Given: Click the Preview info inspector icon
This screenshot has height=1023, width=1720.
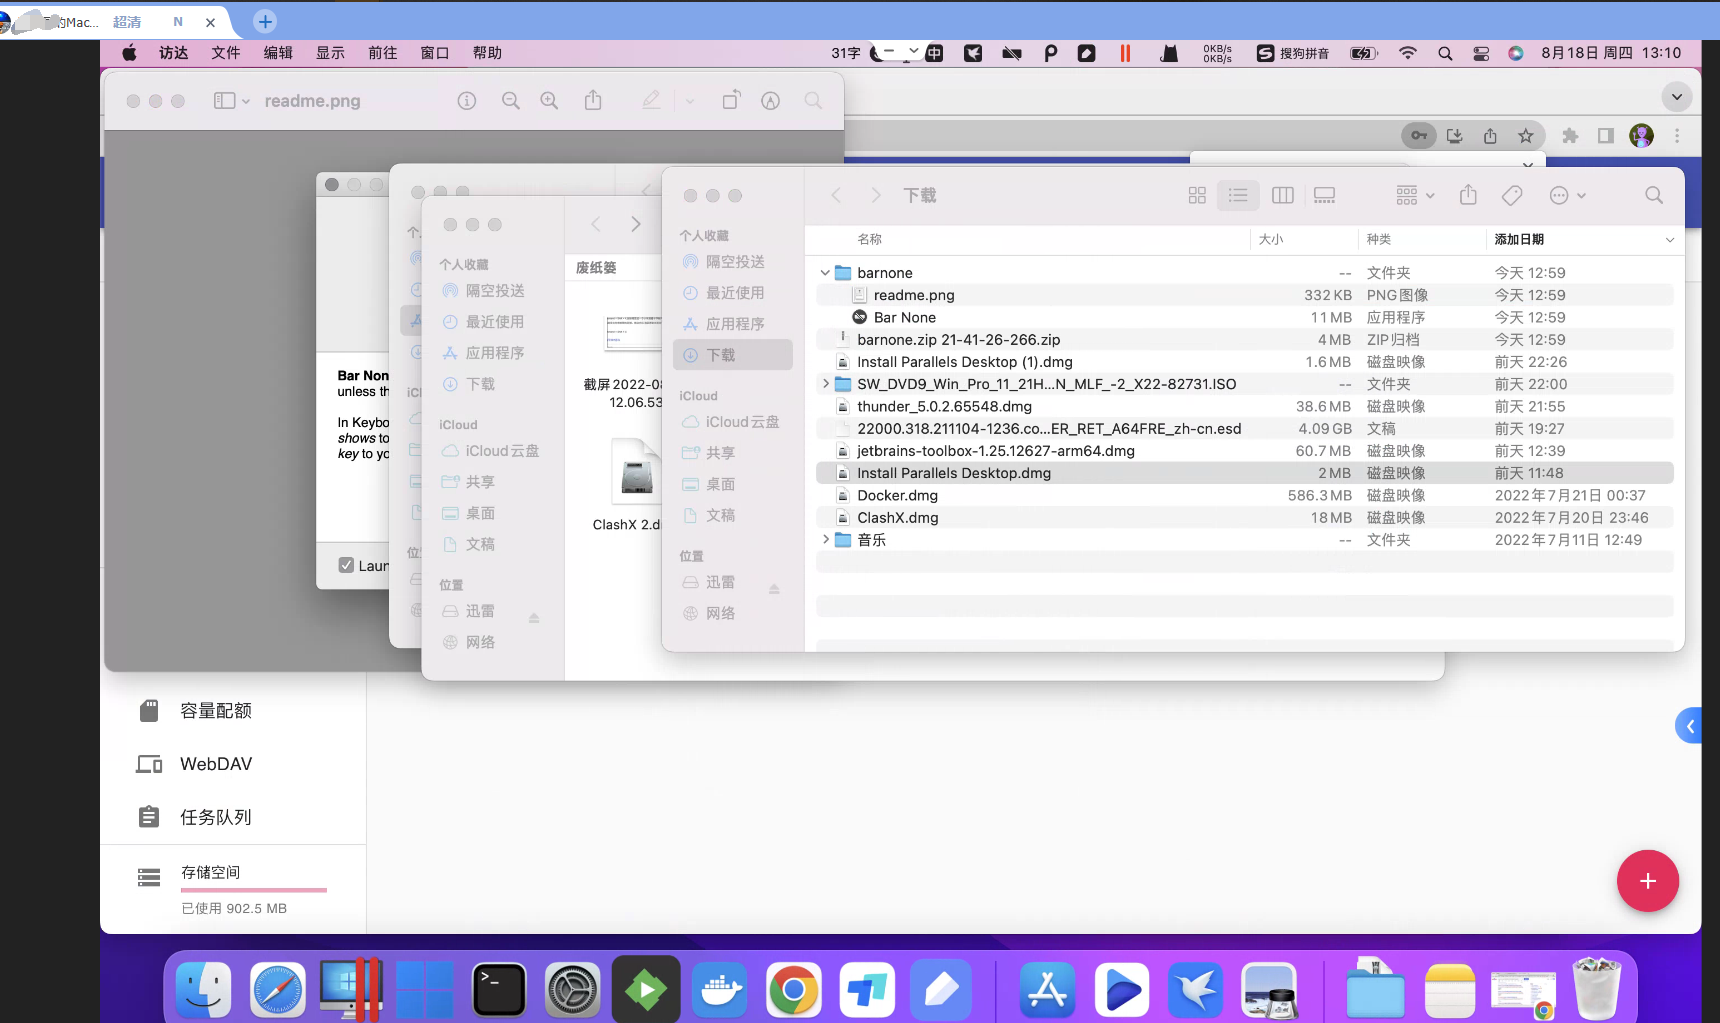Looking at the screenshot, I should pos(467,101).
